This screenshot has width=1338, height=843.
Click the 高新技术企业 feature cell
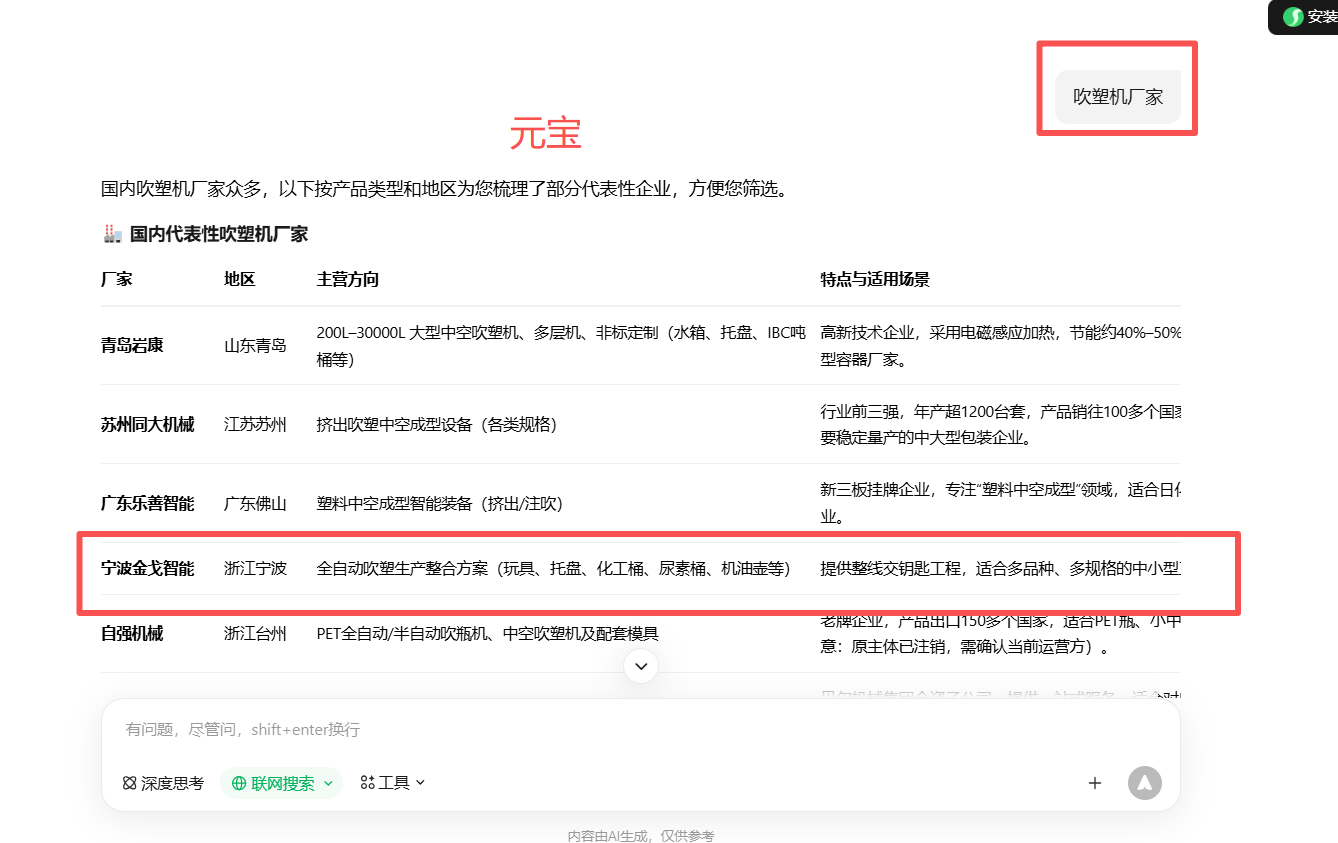(1000, 345)
